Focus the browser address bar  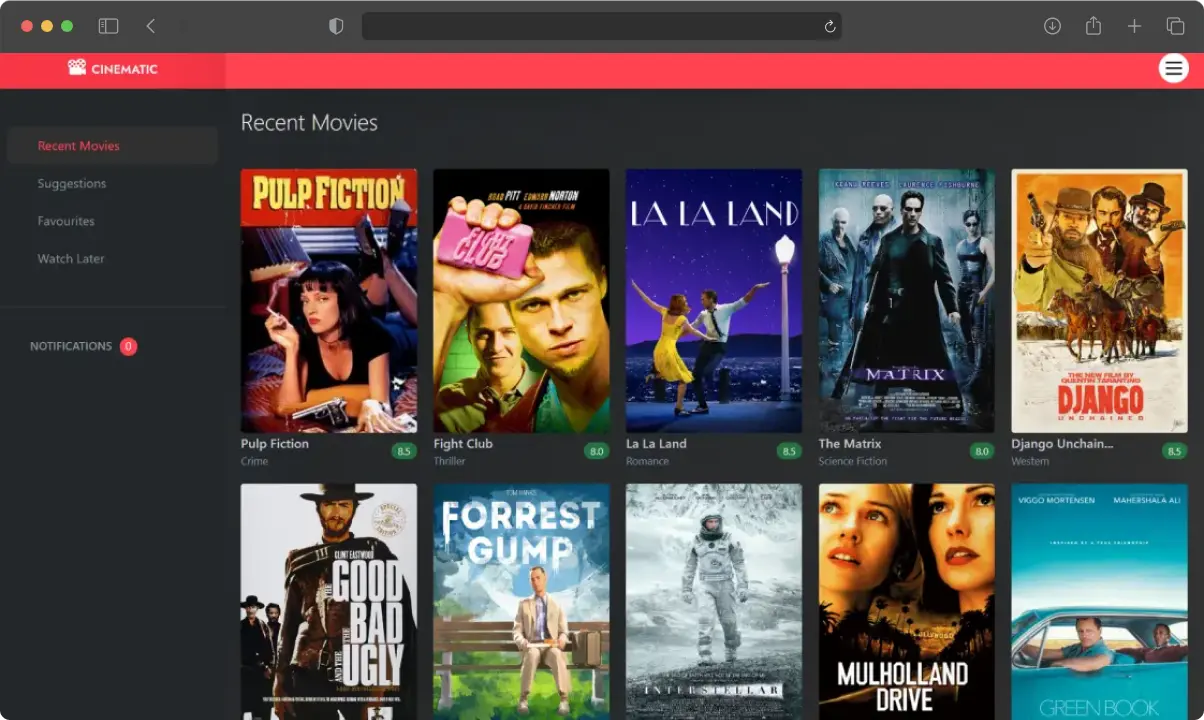pos(601,26)
